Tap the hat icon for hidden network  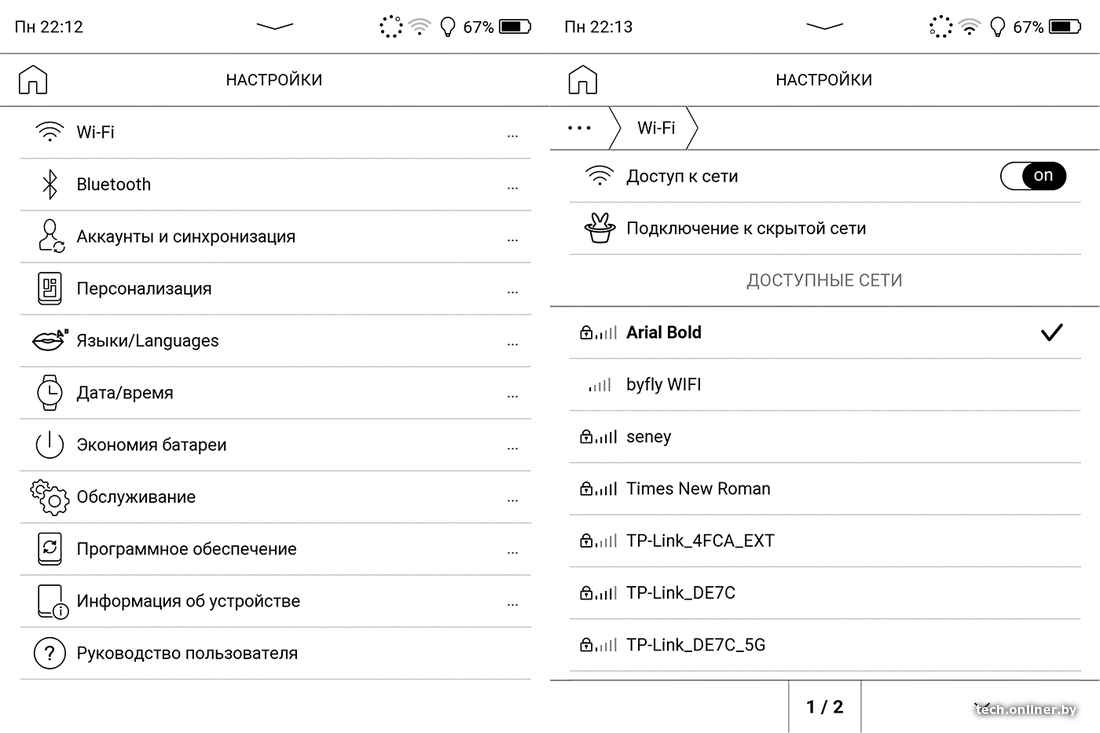click(x=599, y=228)
